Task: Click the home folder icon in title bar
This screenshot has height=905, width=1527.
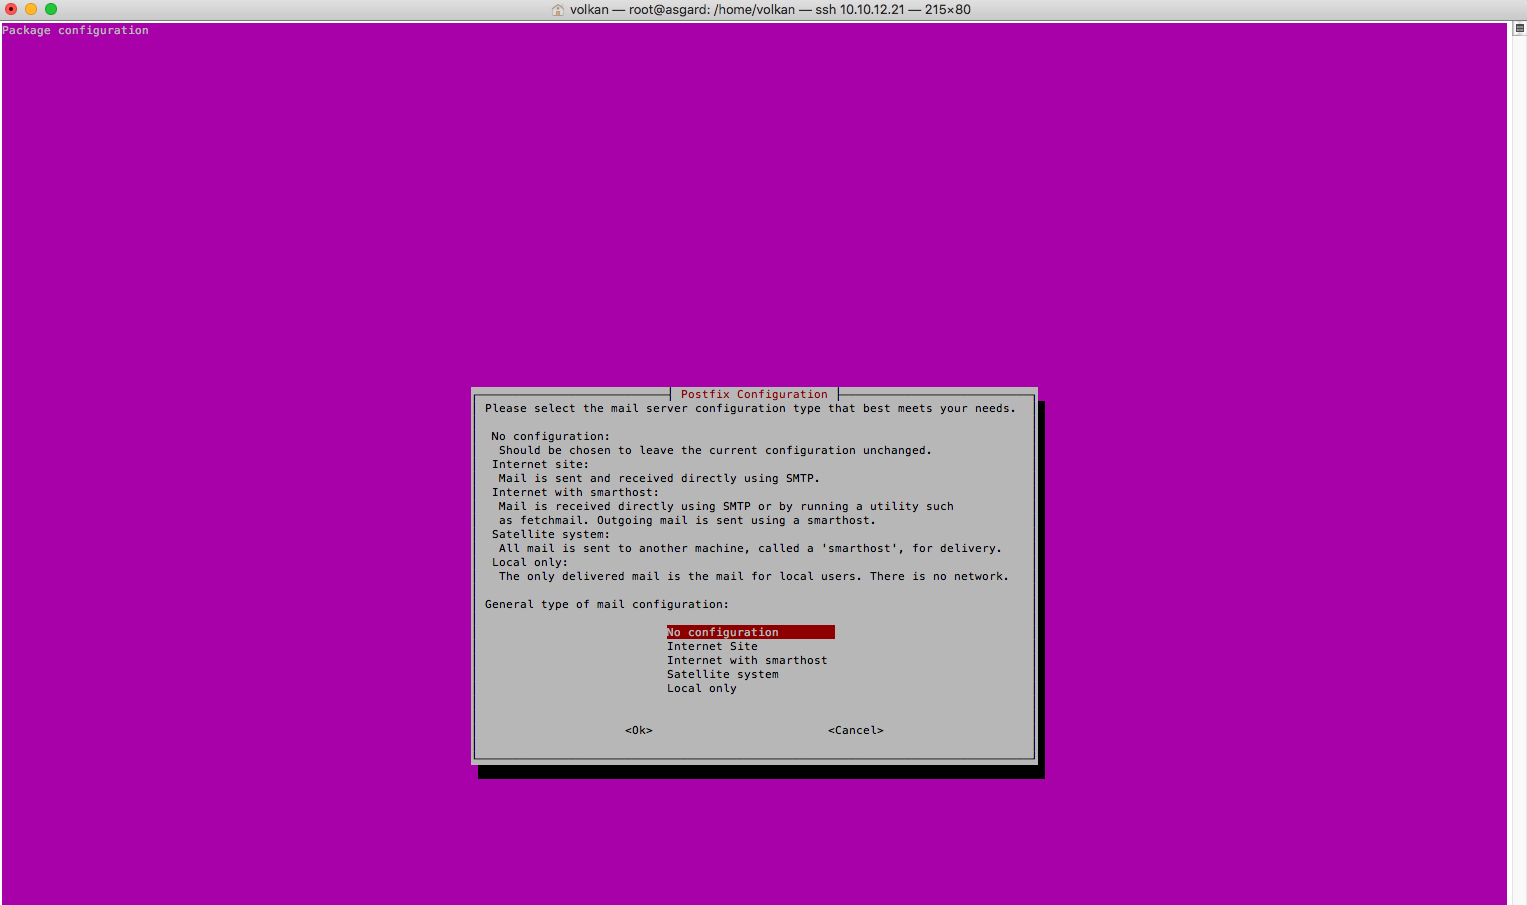Action: tap(558, 10)
